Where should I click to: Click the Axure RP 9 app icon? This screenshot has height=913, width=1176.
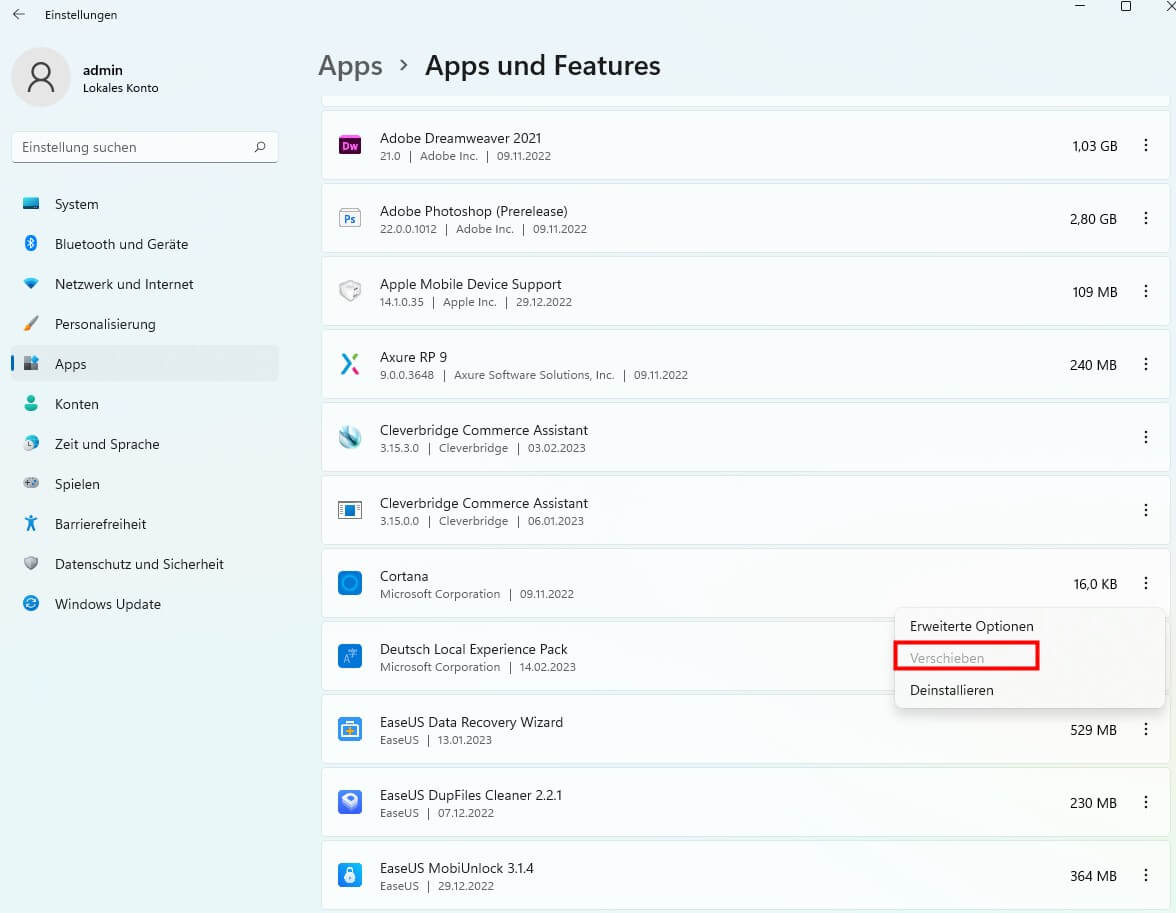coord(349,365)
